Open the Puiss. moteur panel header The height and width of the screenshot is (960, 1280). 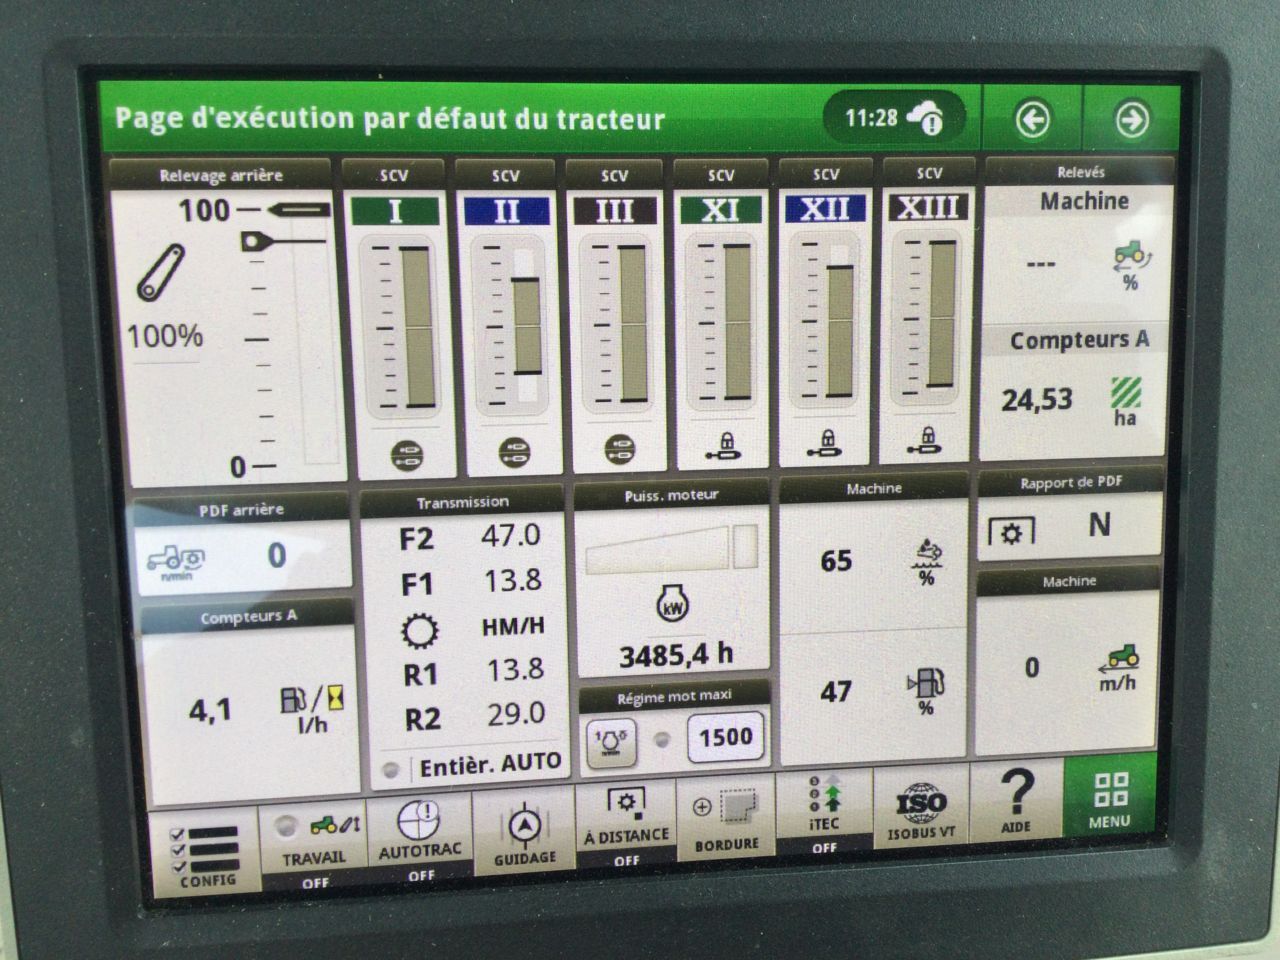coord(671,495)
